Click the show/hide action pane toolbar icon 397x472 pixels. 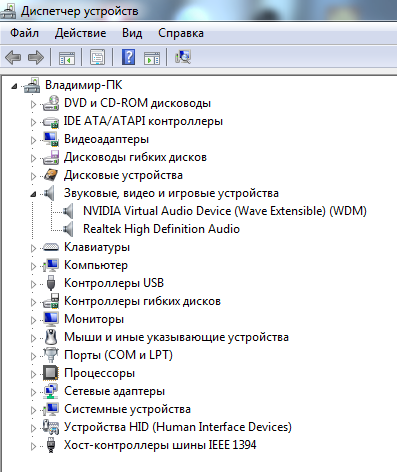[152, 58]
